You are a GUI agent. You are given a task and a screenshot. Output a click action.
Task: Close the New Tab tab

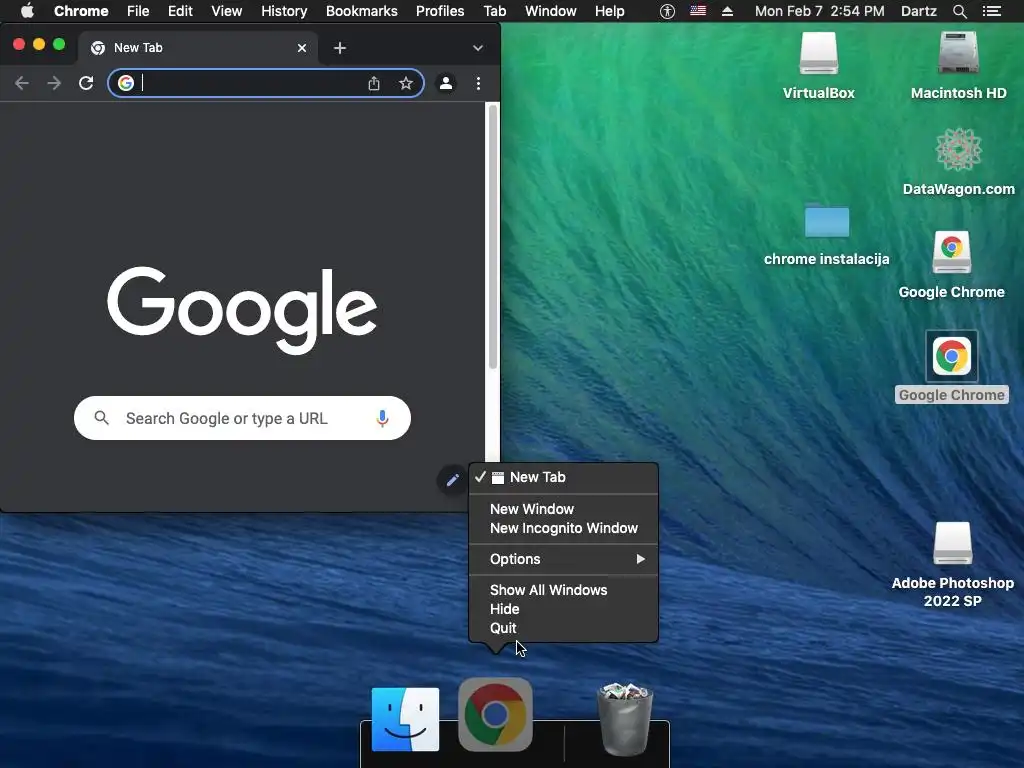302,48
